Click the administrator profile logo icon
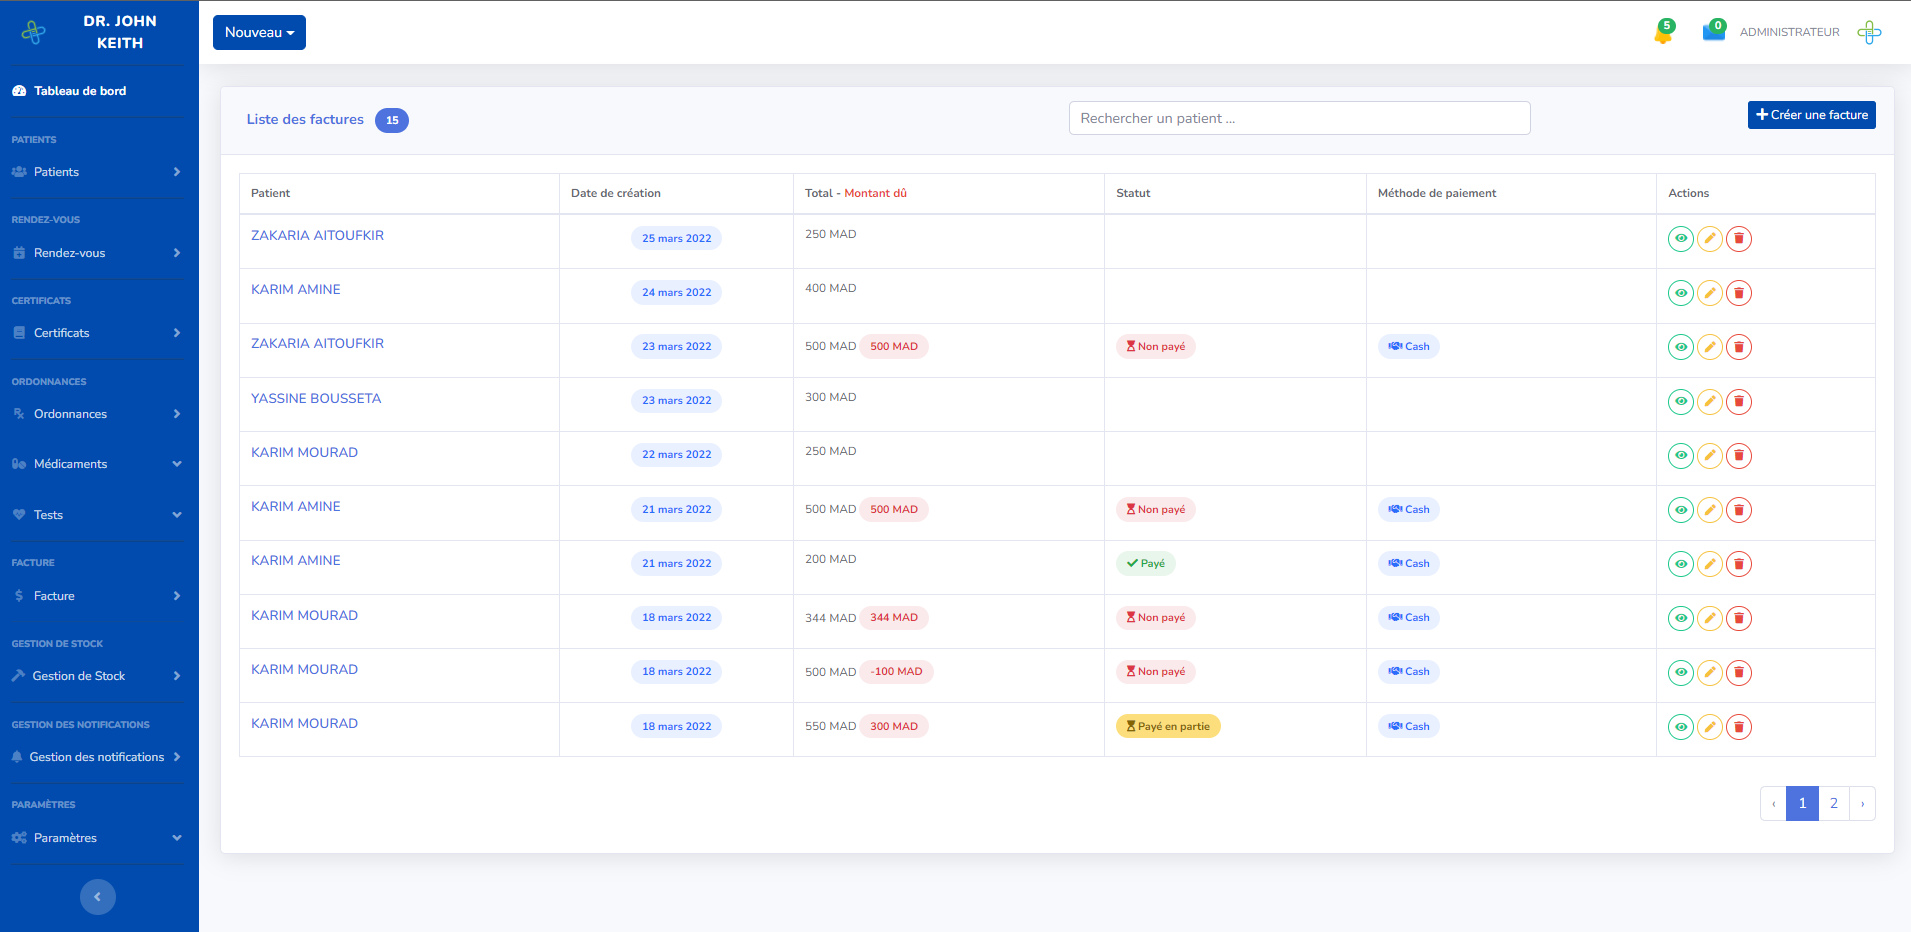The image size is (1911, 932). point(1868,33)
